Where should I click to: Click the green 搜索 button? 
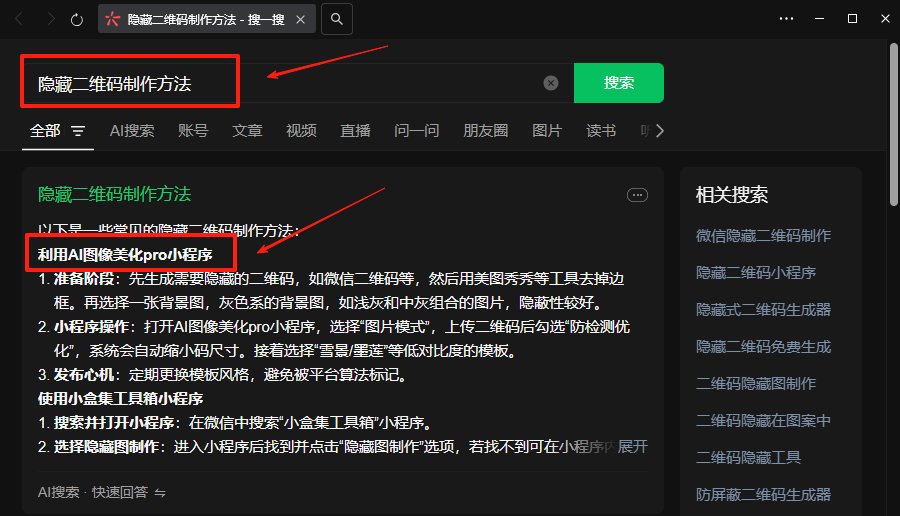click(619, 83)
